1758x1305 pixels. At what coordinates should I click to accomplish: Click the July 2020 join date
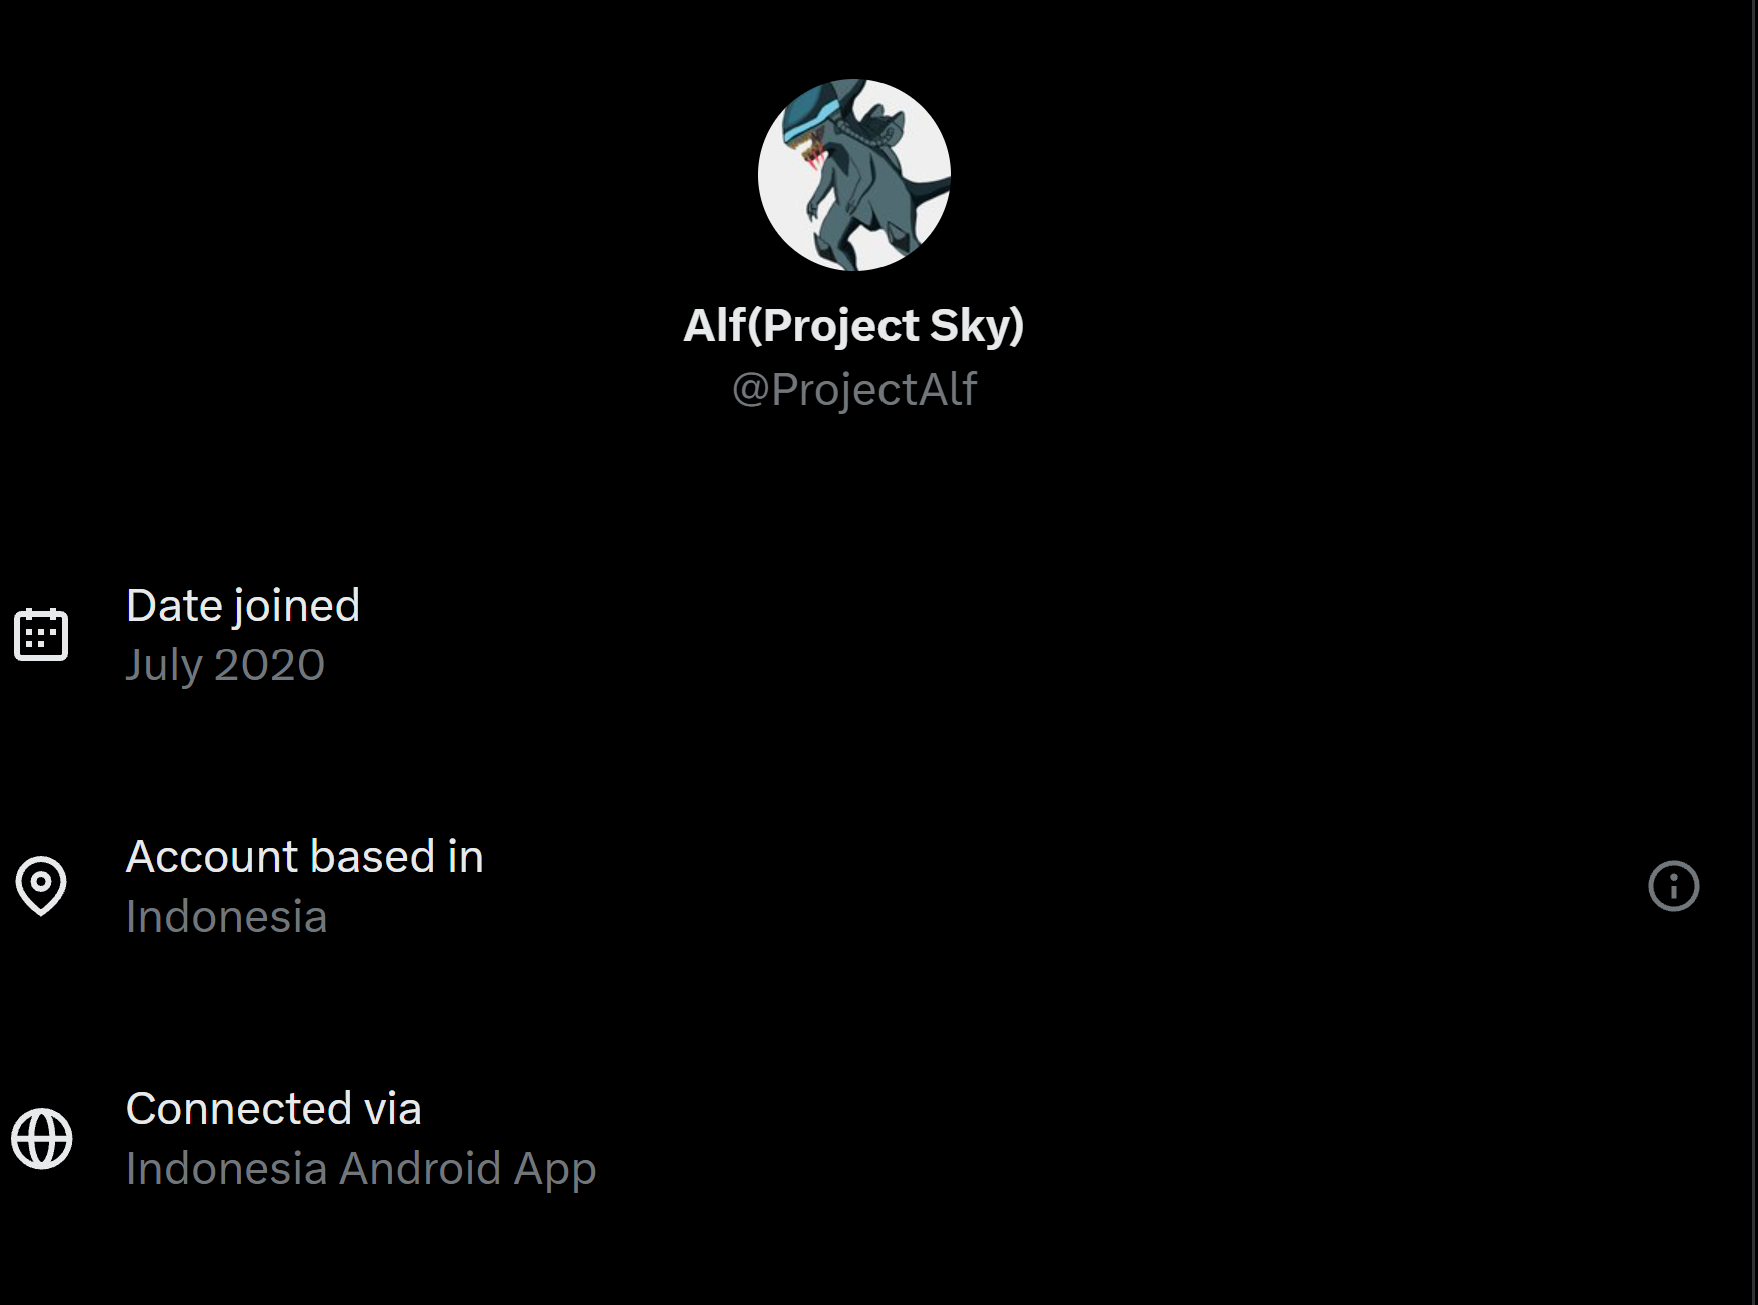point(225,666)
